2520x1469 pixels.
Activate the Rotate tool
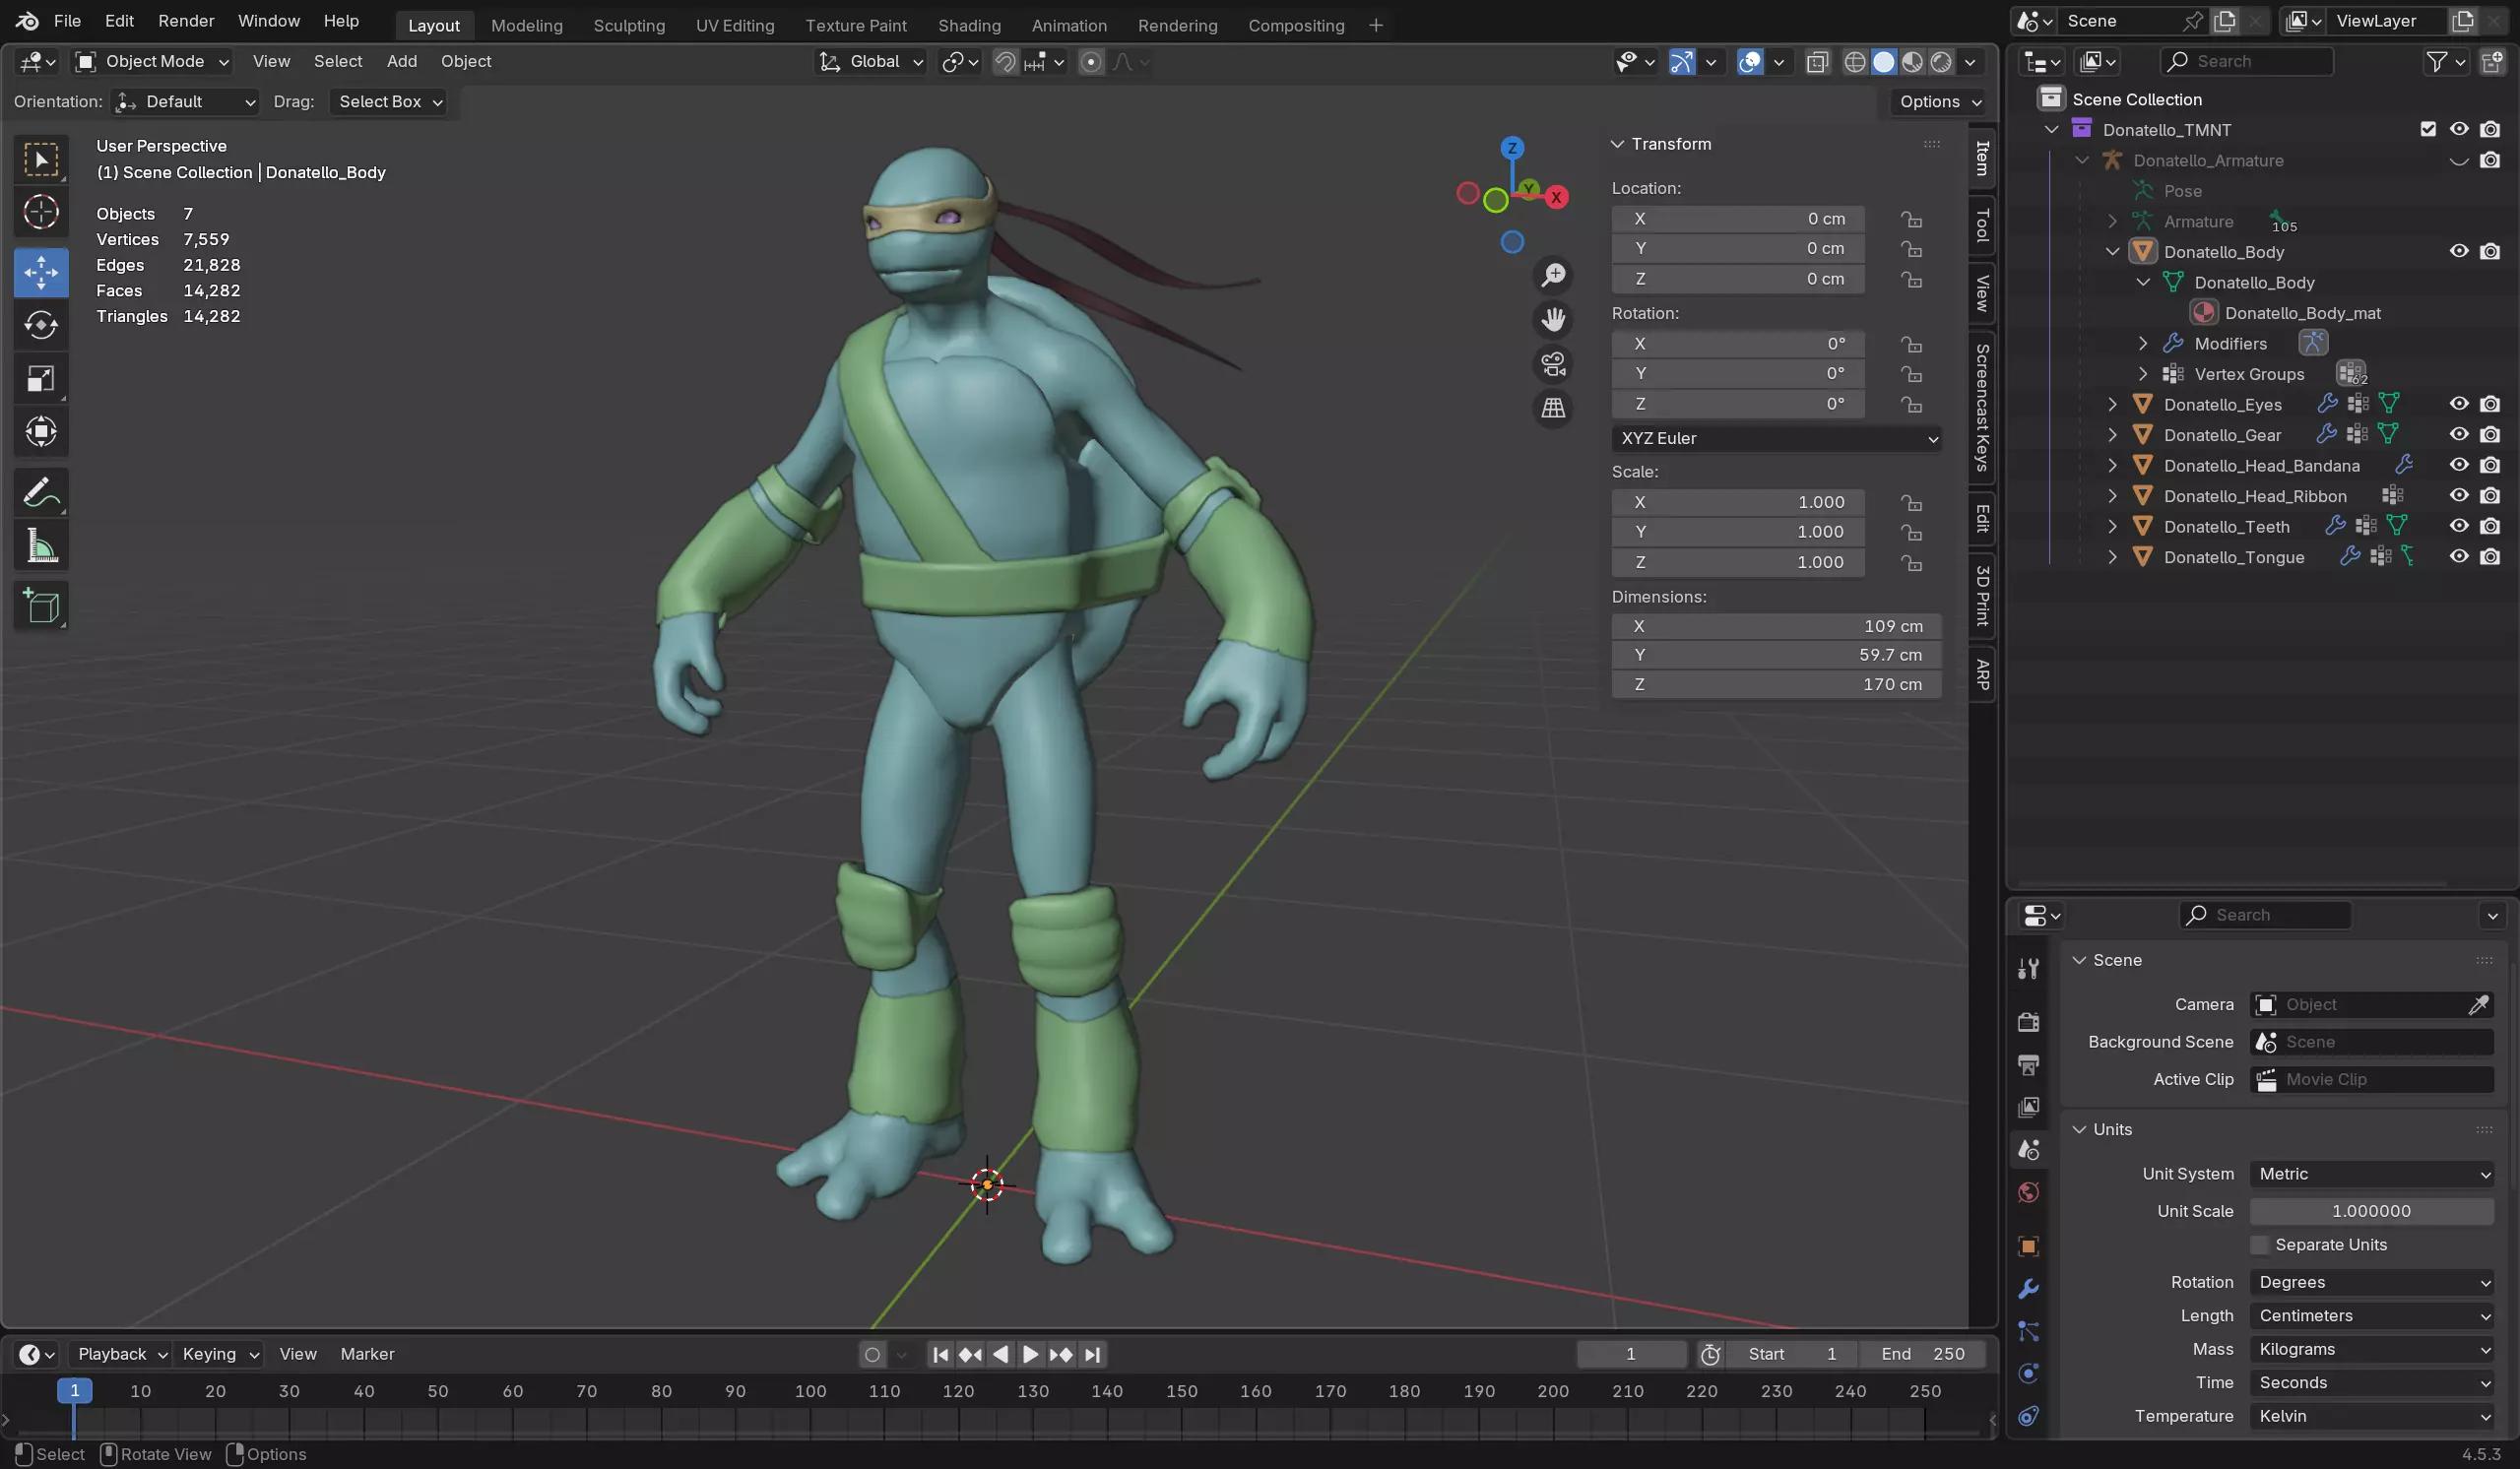(x=41, y=325)
